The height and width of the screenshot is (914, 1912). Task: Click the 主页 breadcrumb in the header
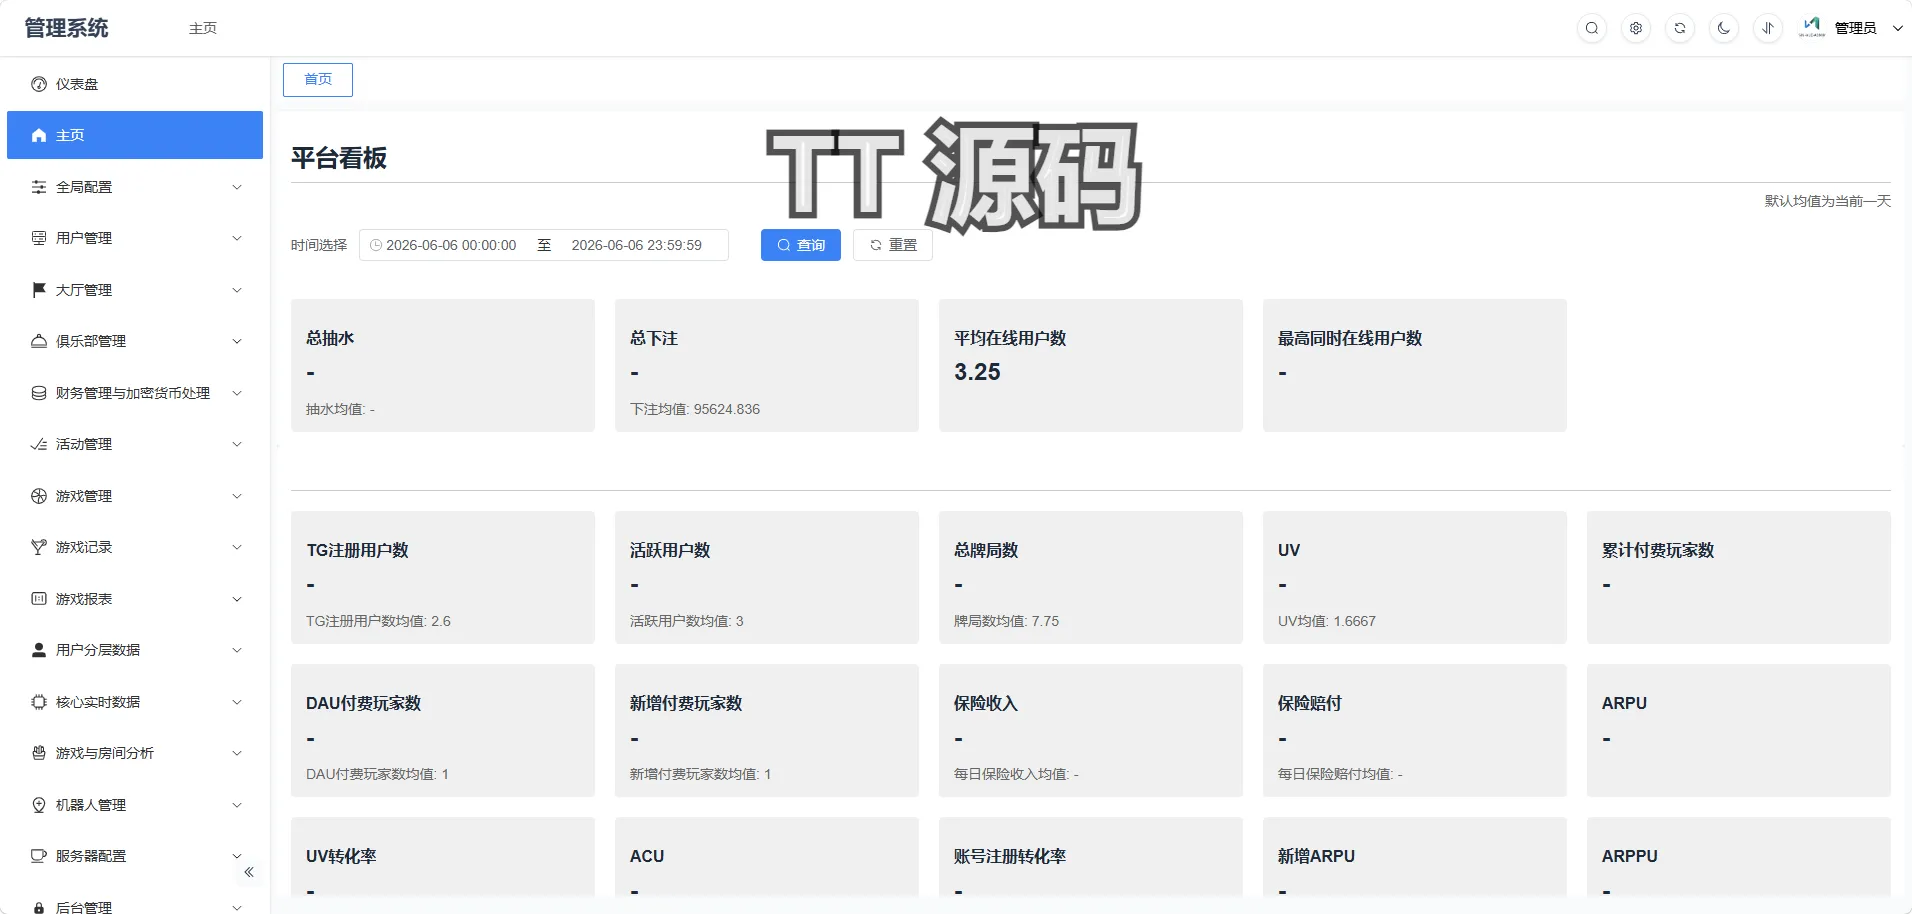click(x=203, y=28)
